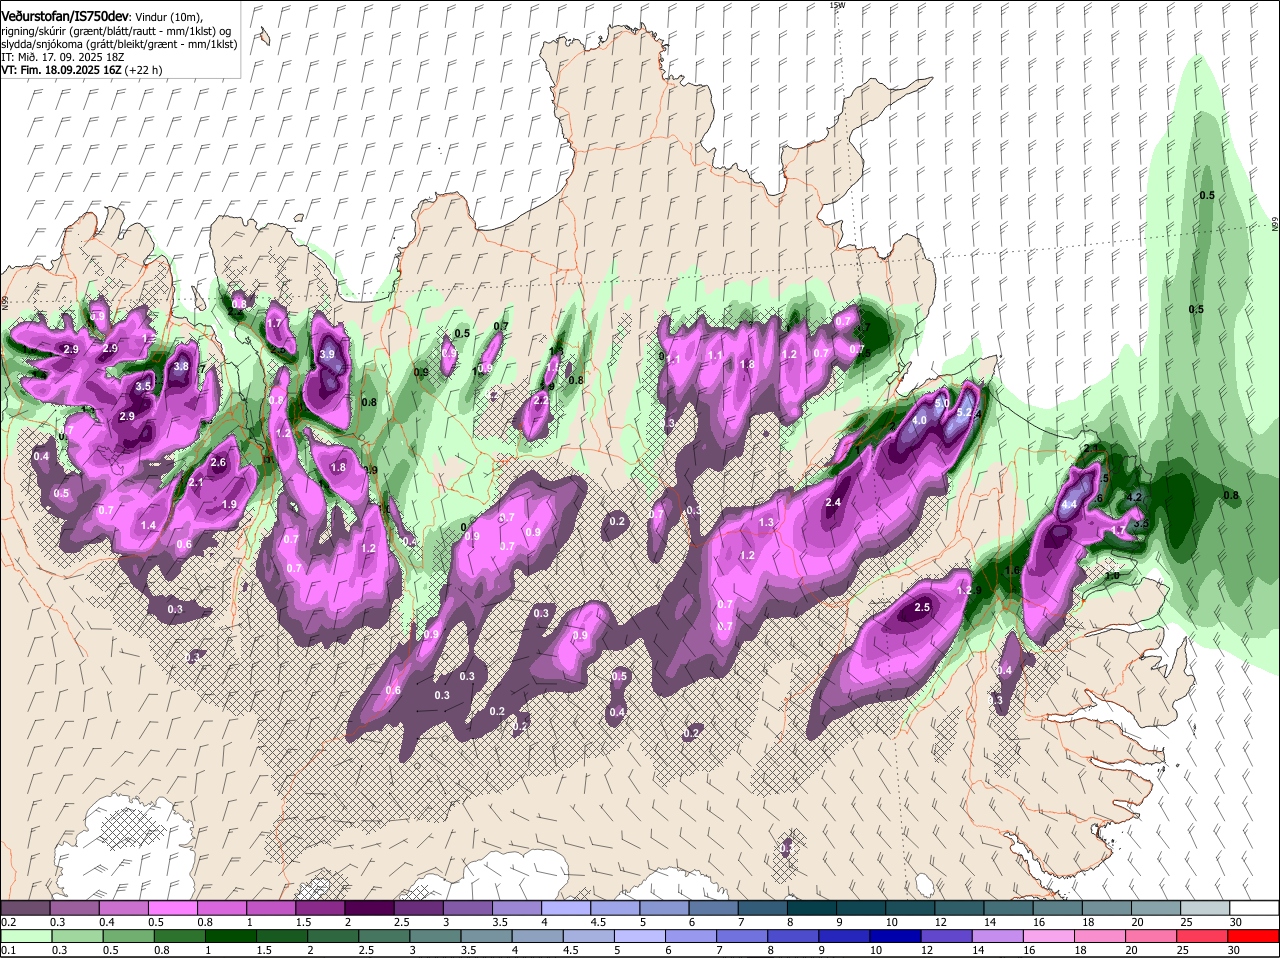Click the 4.2 value on the east coast
1280x958 pixels.
point(1134,496)
